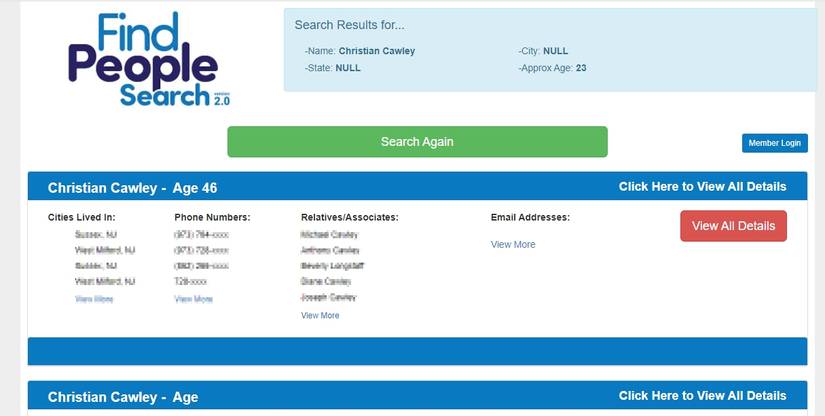
Task: Click the last blurred relative 'Joseph Cawley'
Action: pos(328,298)
